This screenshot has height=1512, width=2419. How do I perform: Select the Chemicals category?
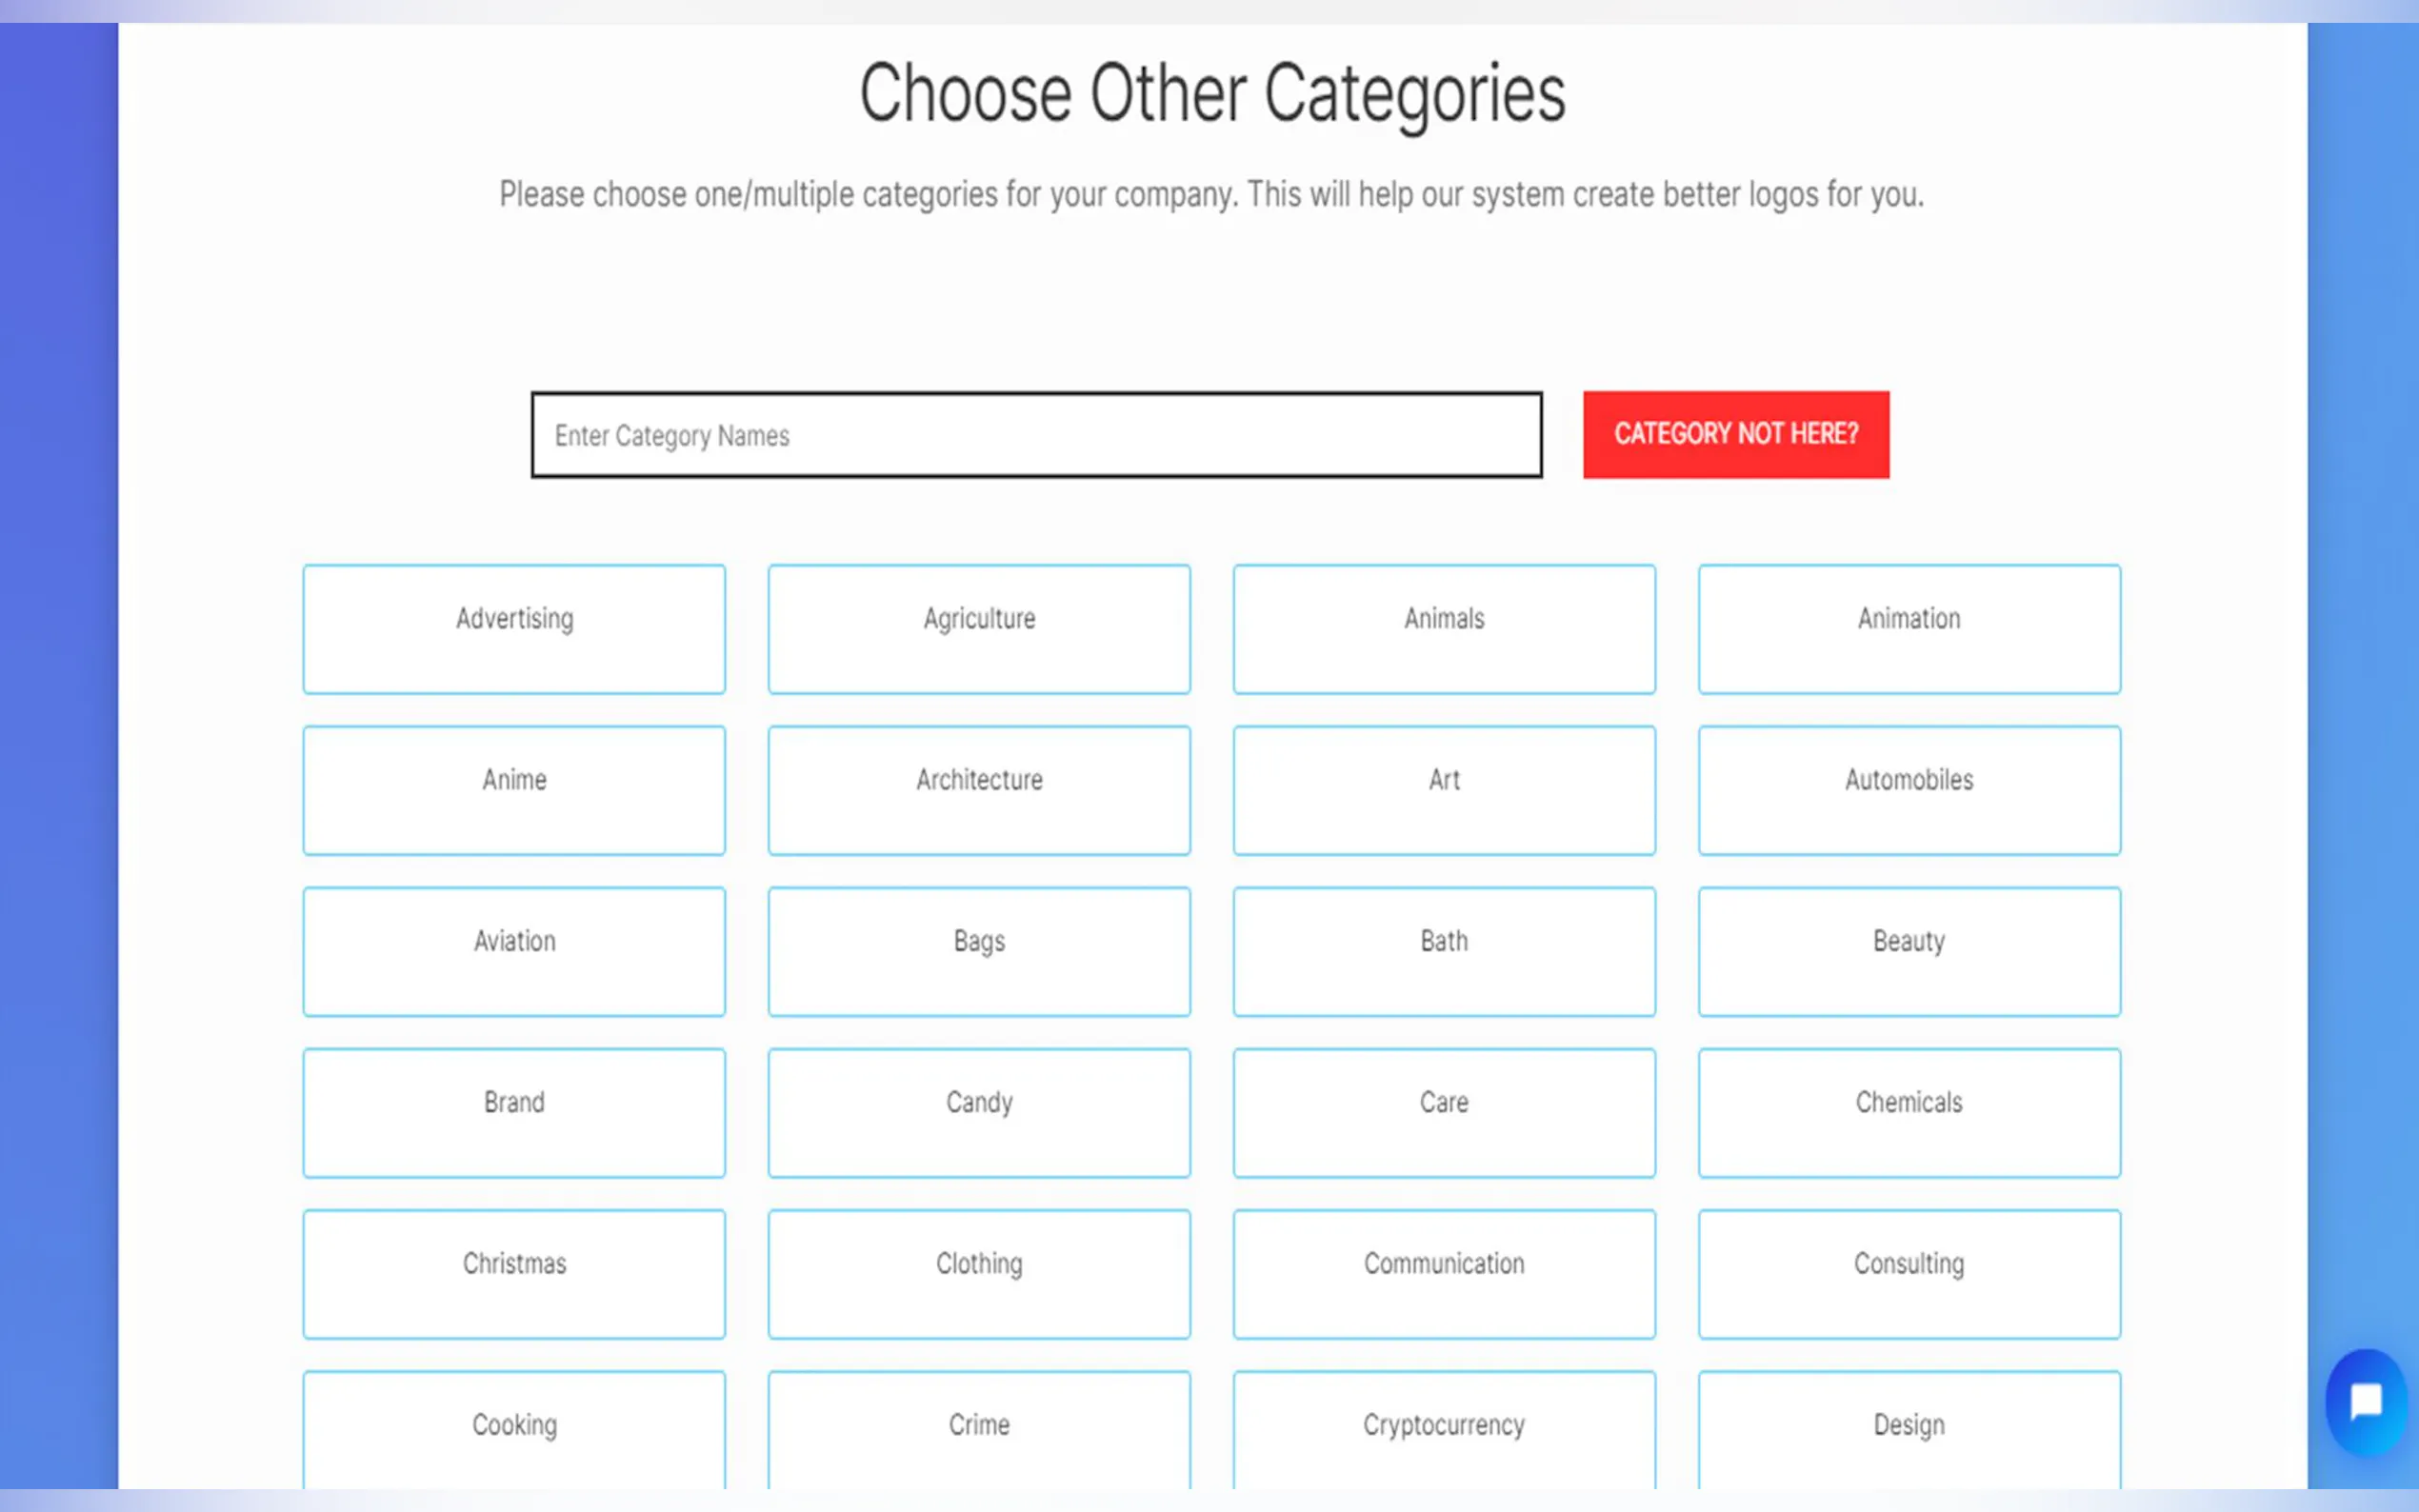click(1908, 1112)
